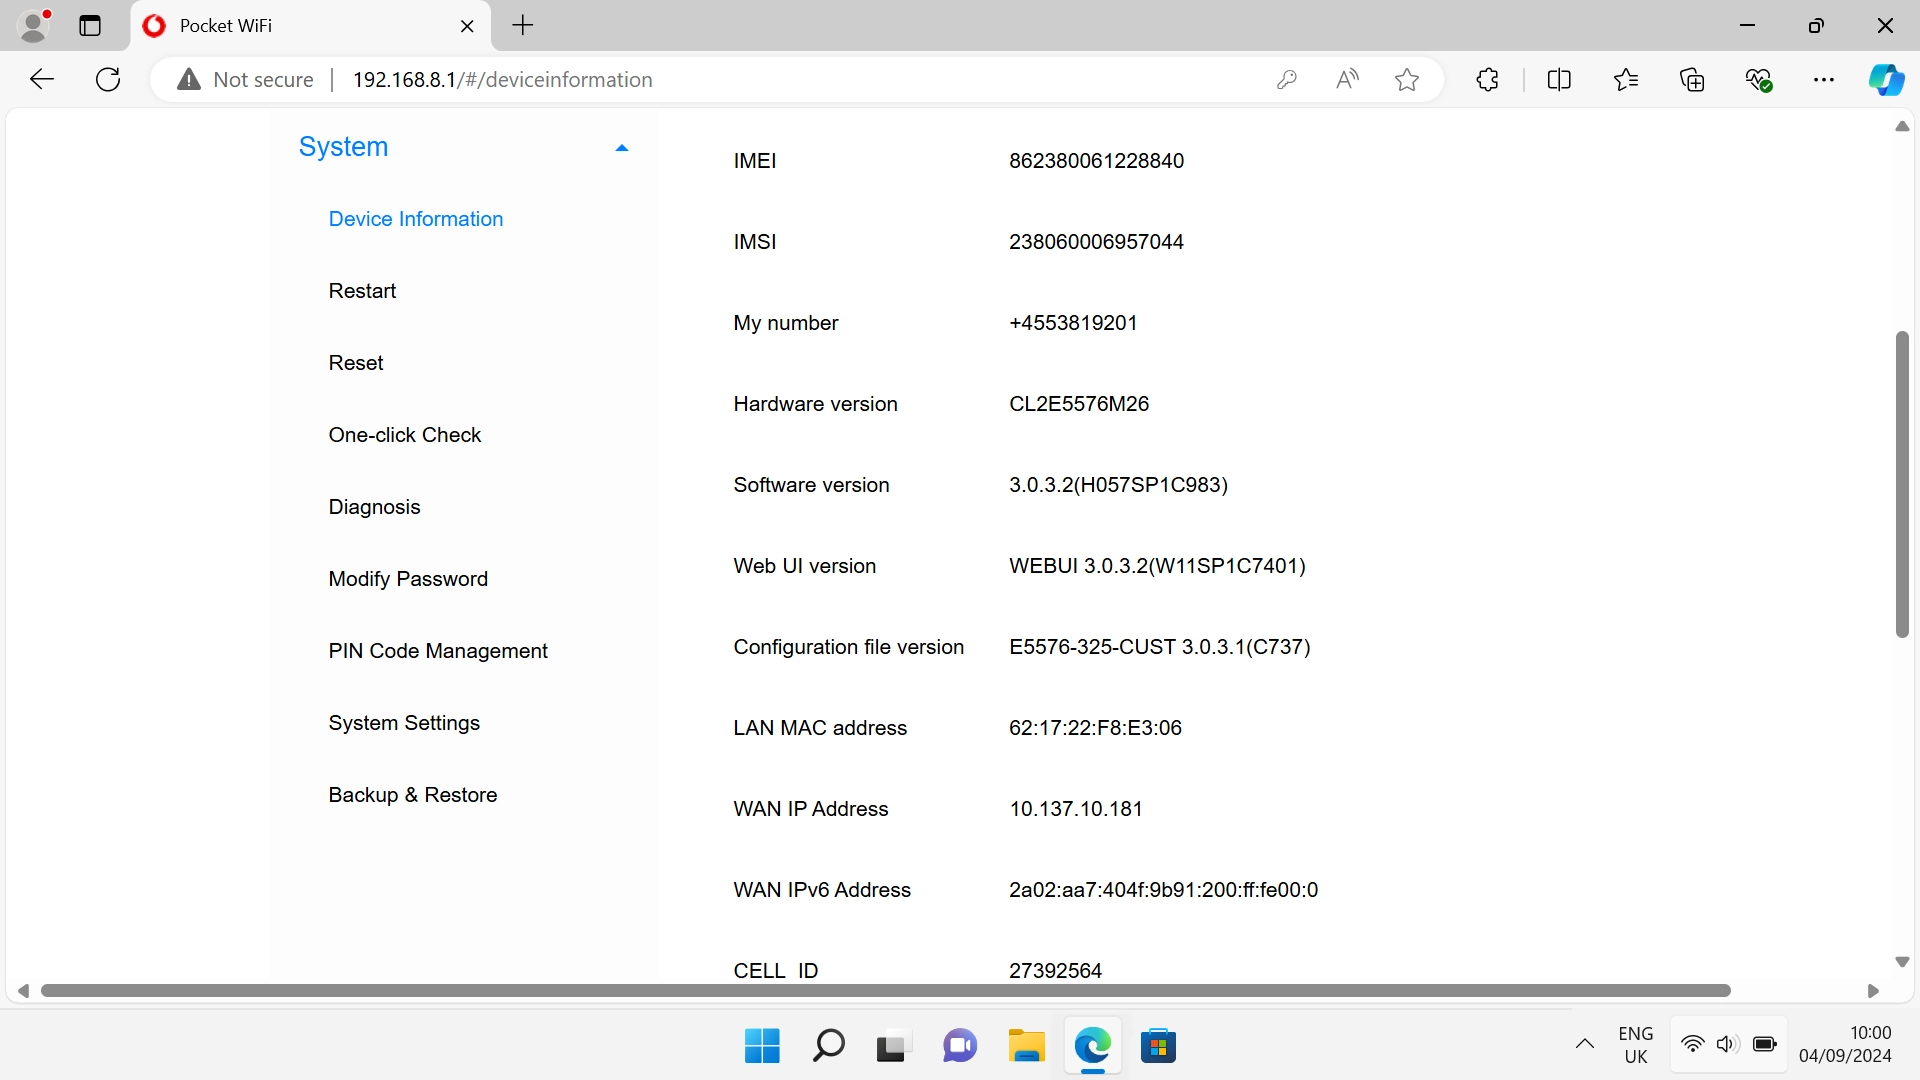Viewport: 1920px width, 1080px height.
Task: Open the Extensions menu
Action: click(x=1487, y=79)
